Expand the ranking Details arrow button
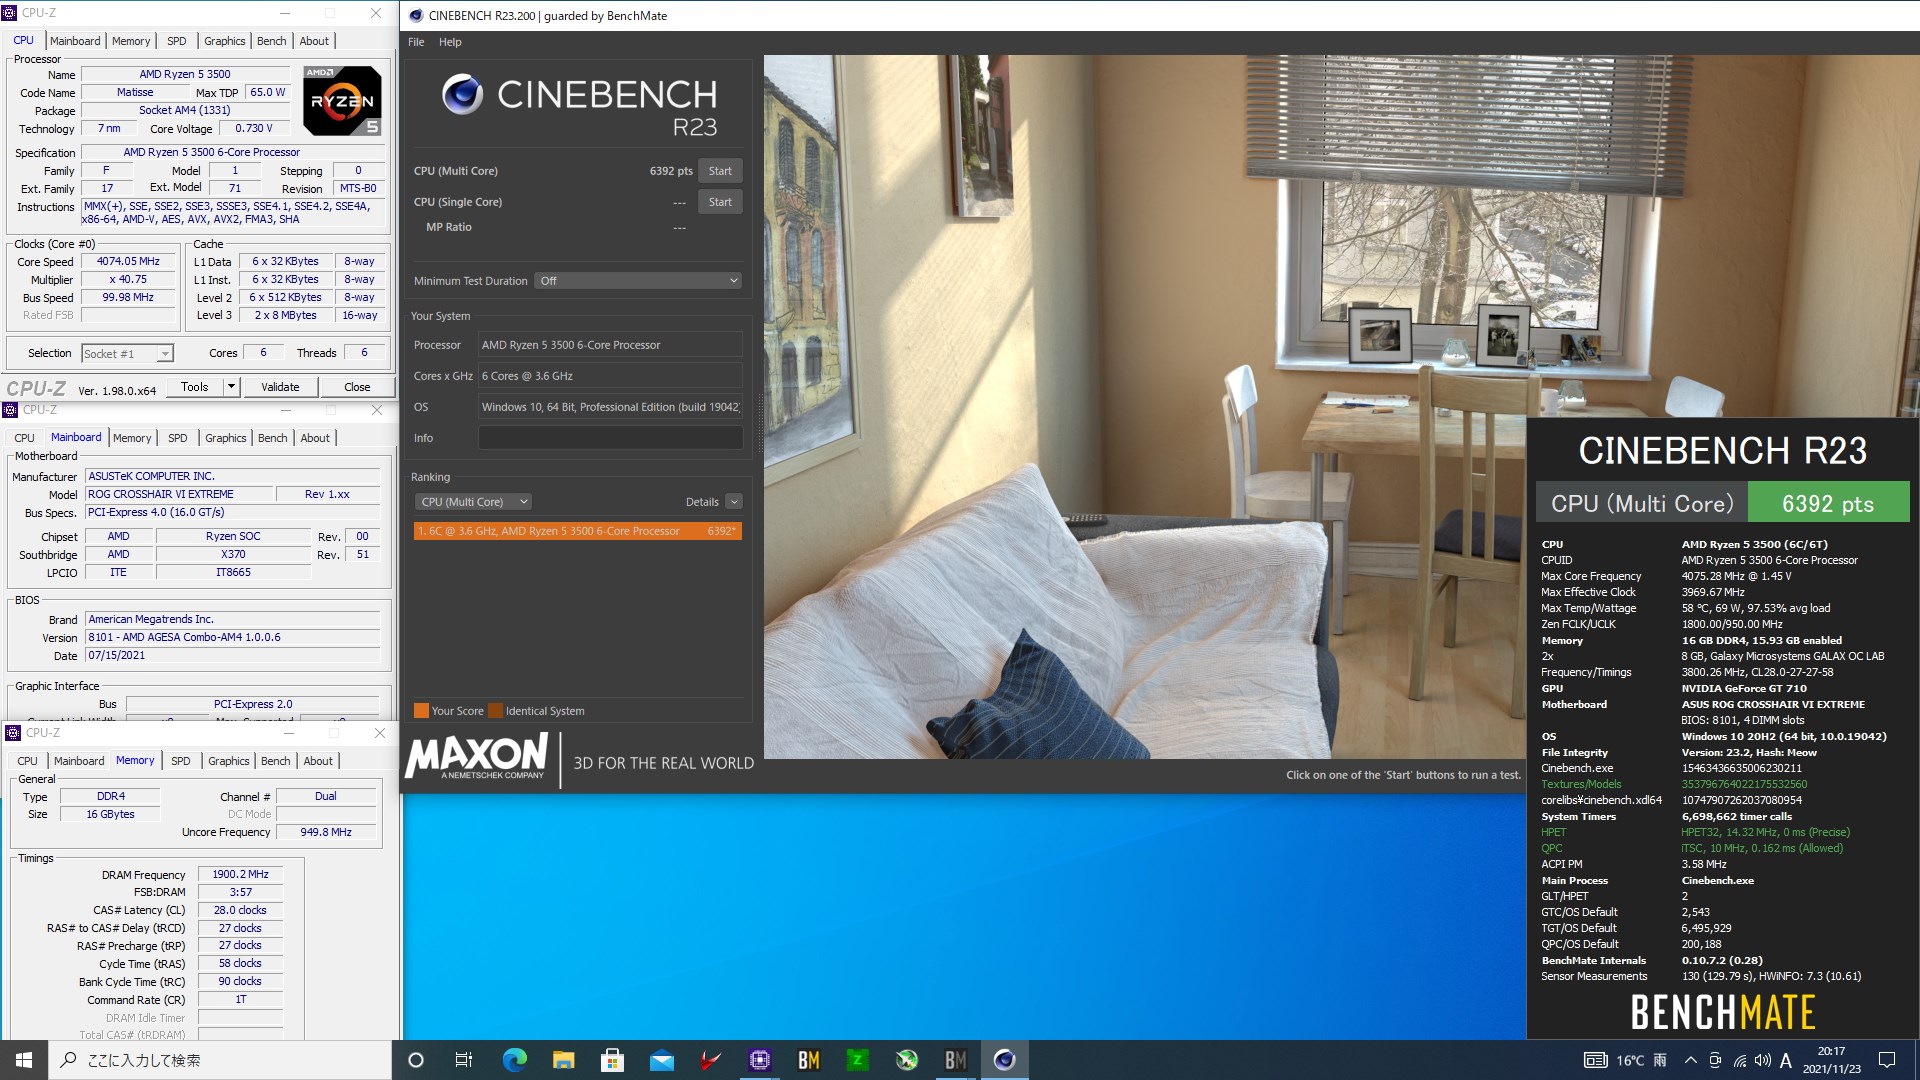 [x=734, y=502]
